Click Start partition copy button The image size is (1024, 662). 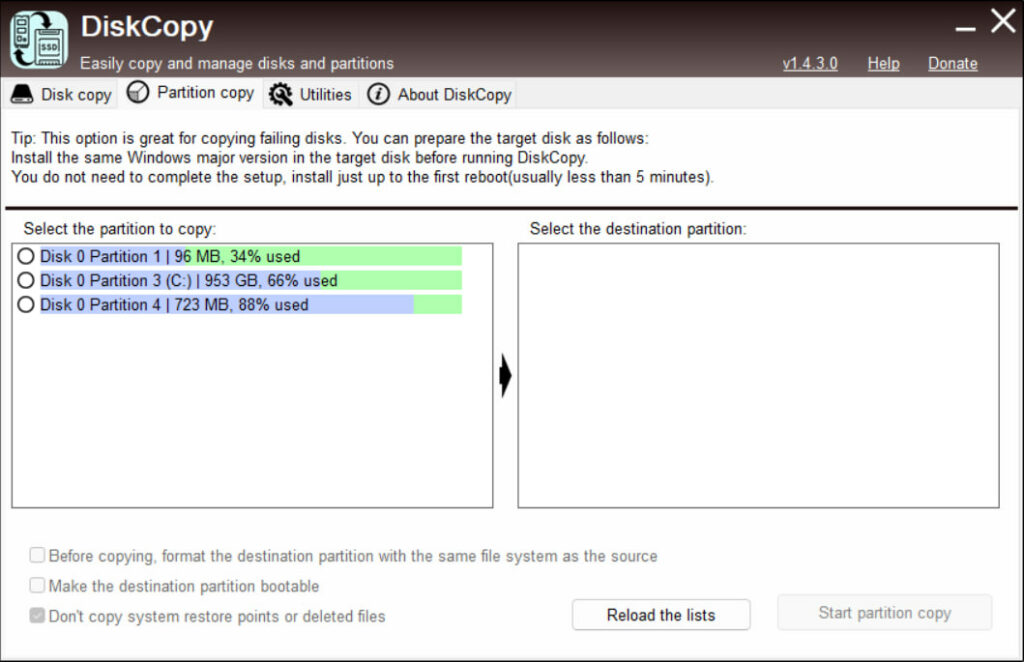[885, 612]
